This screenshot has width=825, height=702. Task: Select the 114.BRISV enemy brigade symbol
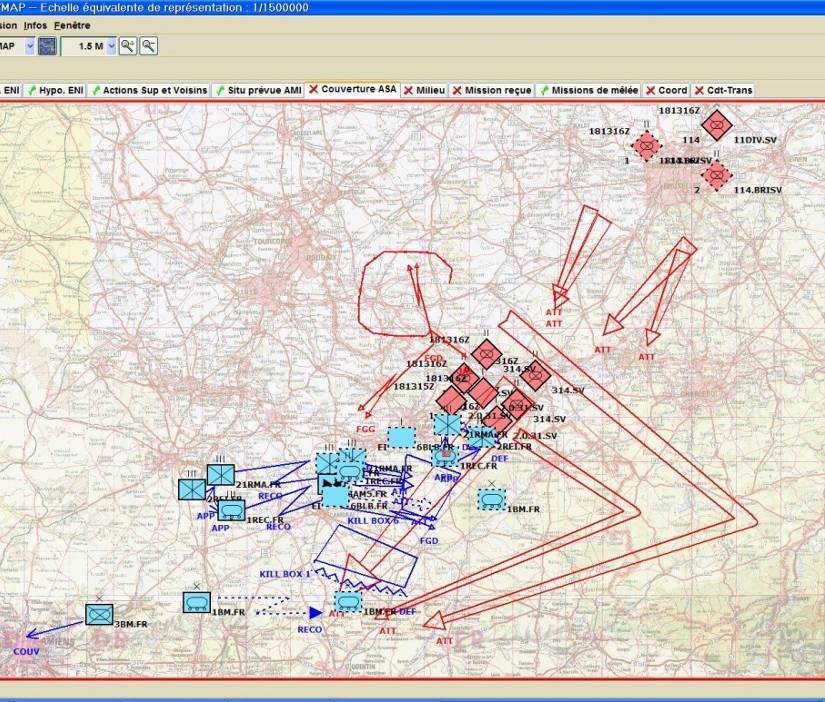[x=714, y=175]
